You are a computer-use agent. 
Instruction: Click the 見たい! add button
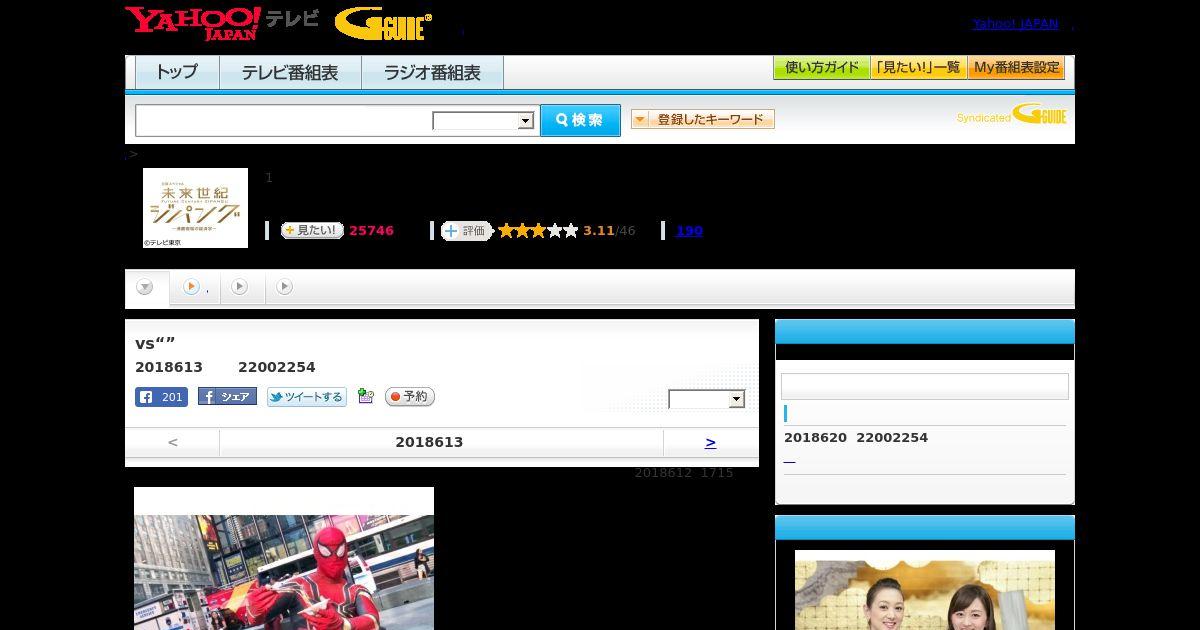point(312,230)
